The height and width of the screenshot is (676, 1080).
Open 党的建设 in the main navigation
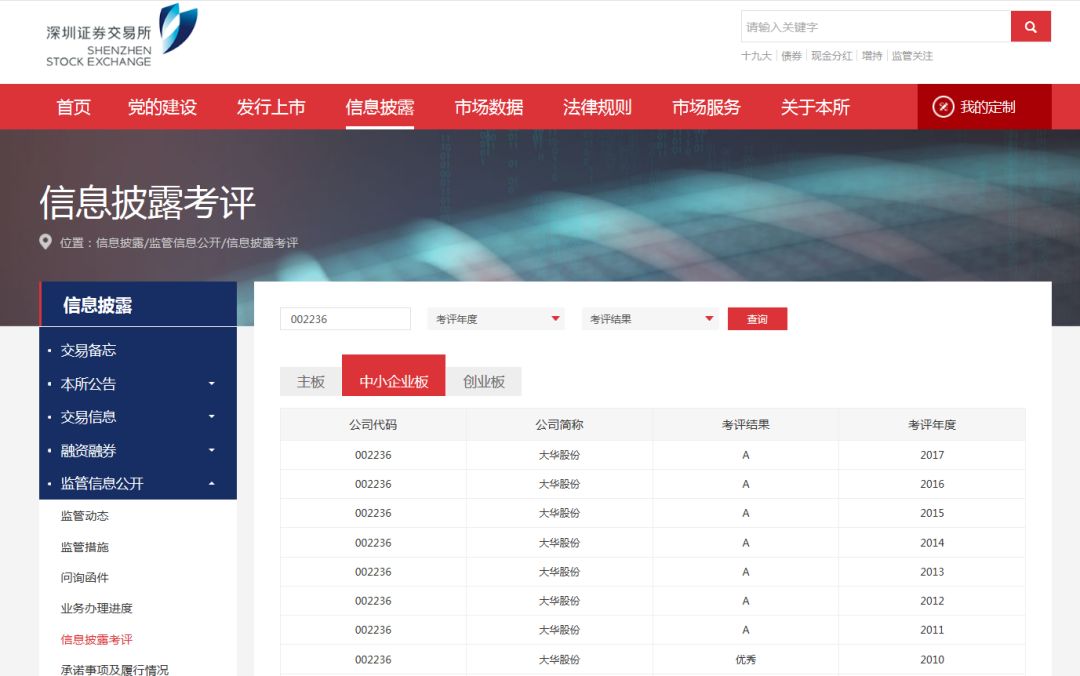coord(163,107)
